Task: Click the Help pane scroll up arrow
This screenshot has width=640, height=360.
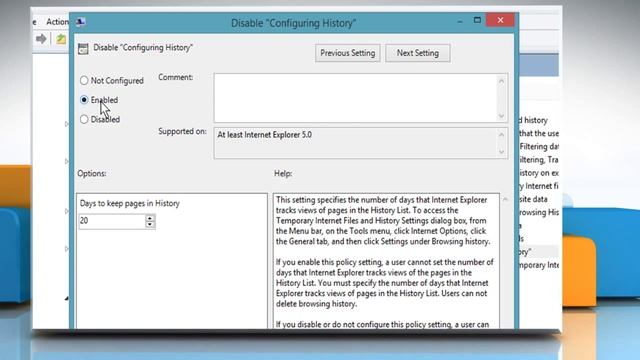Action: 505,199
